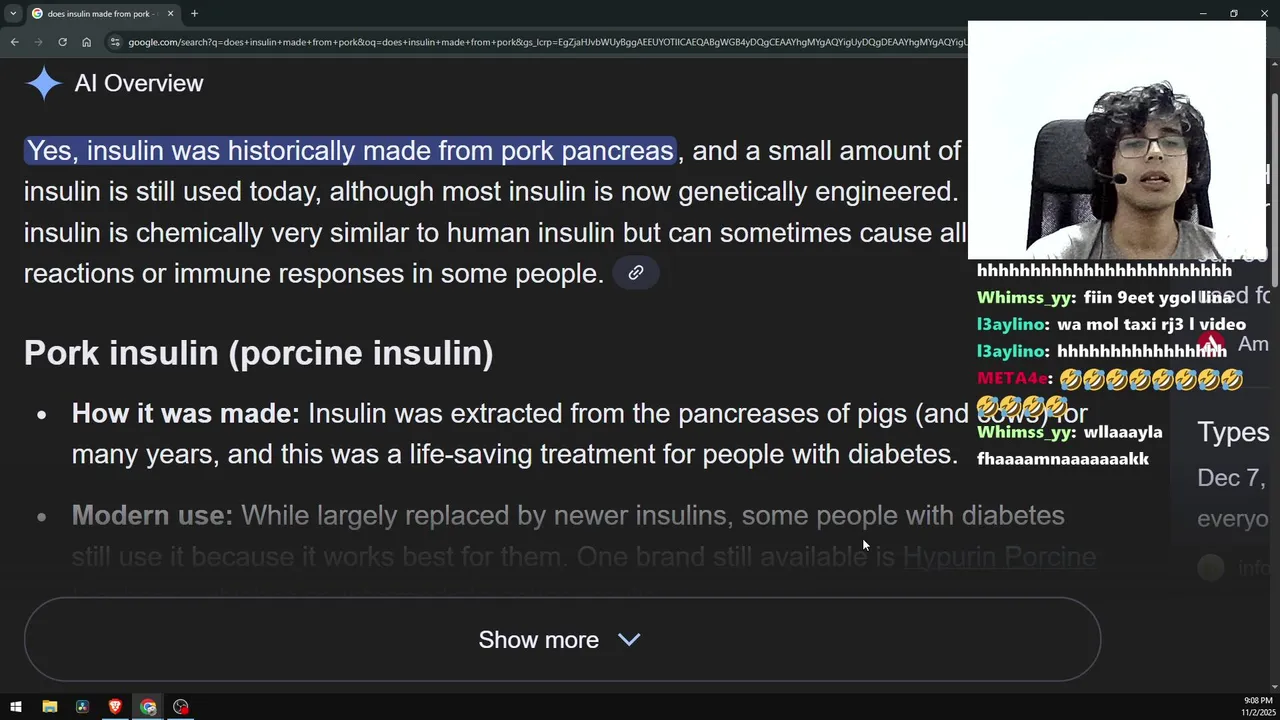Launch Brave browser from the taskbar
This screenshot has width=1280, height=720.
pyautogui.click(x=115, y=707)
